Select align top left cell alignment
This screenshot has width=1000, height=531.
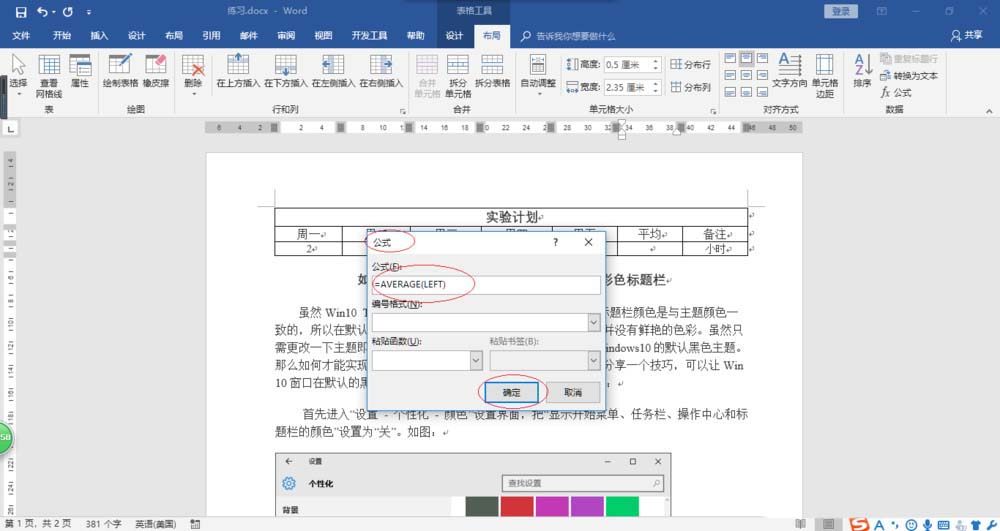click(x=730, y=59)
